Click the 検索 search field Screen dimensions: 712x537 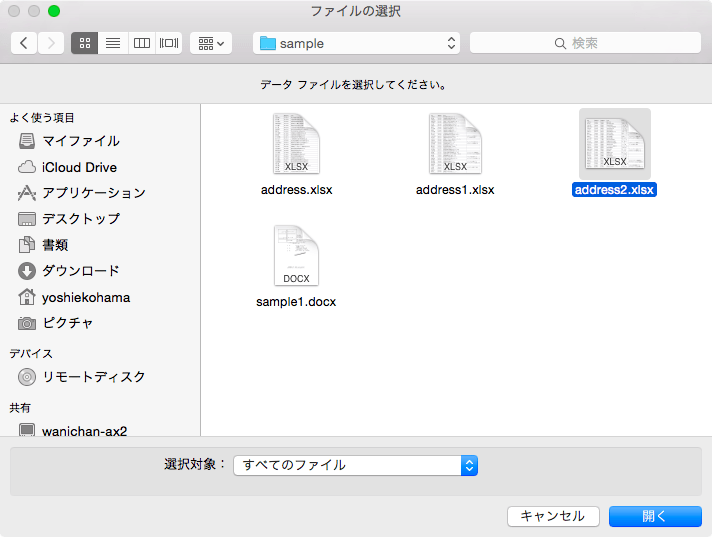[x=585, y=43]
